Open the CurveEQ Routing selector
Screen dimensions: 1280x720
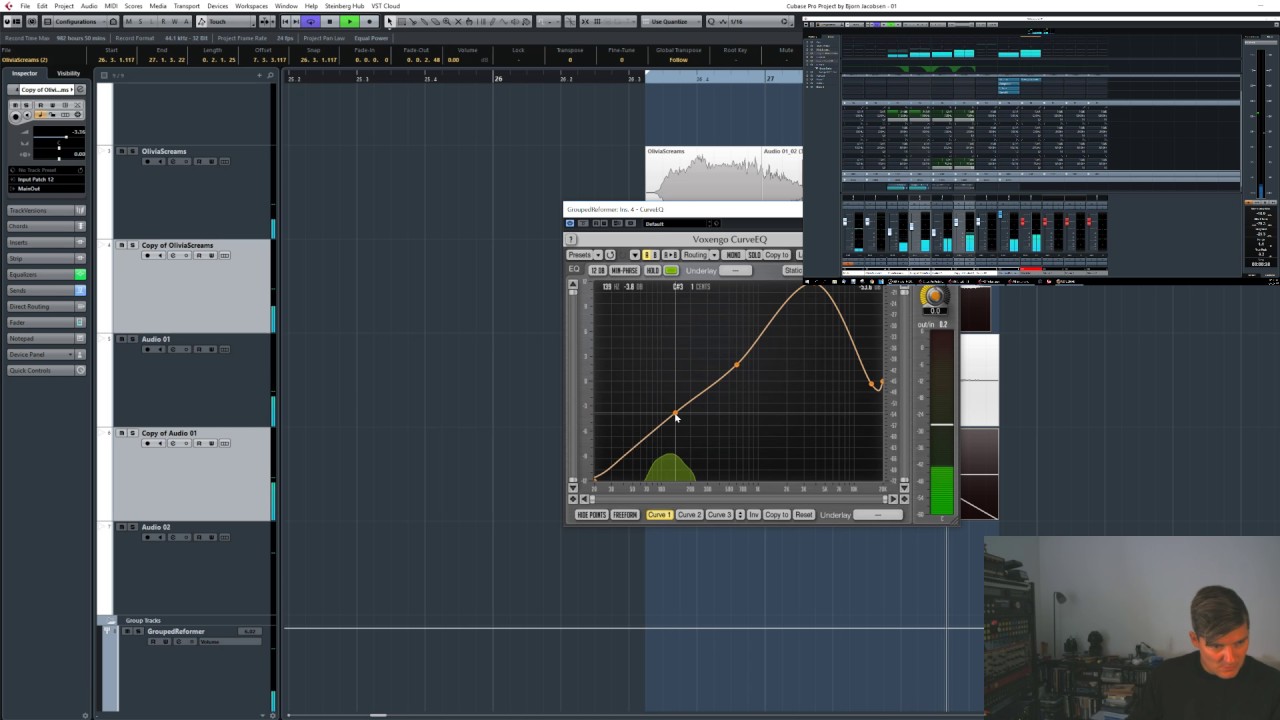tap(695, 255)
